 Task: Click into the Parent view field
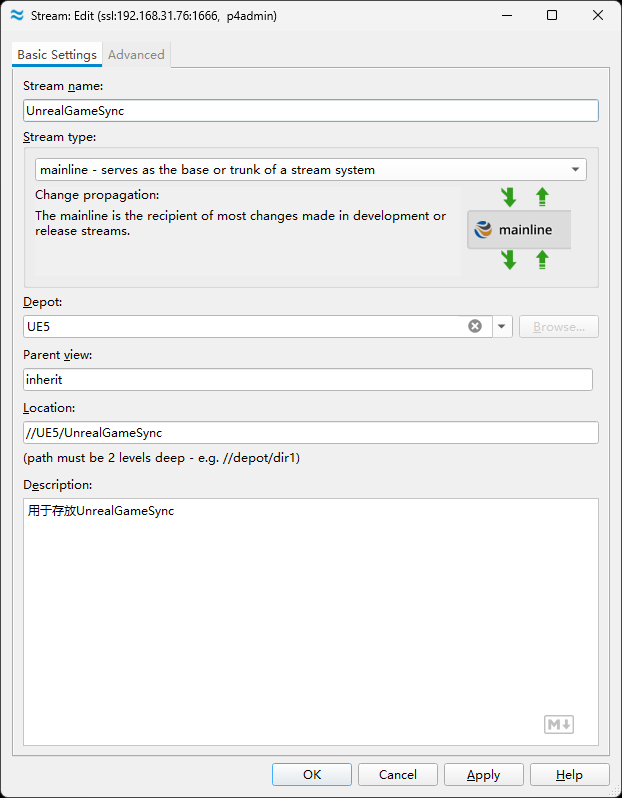308,380
